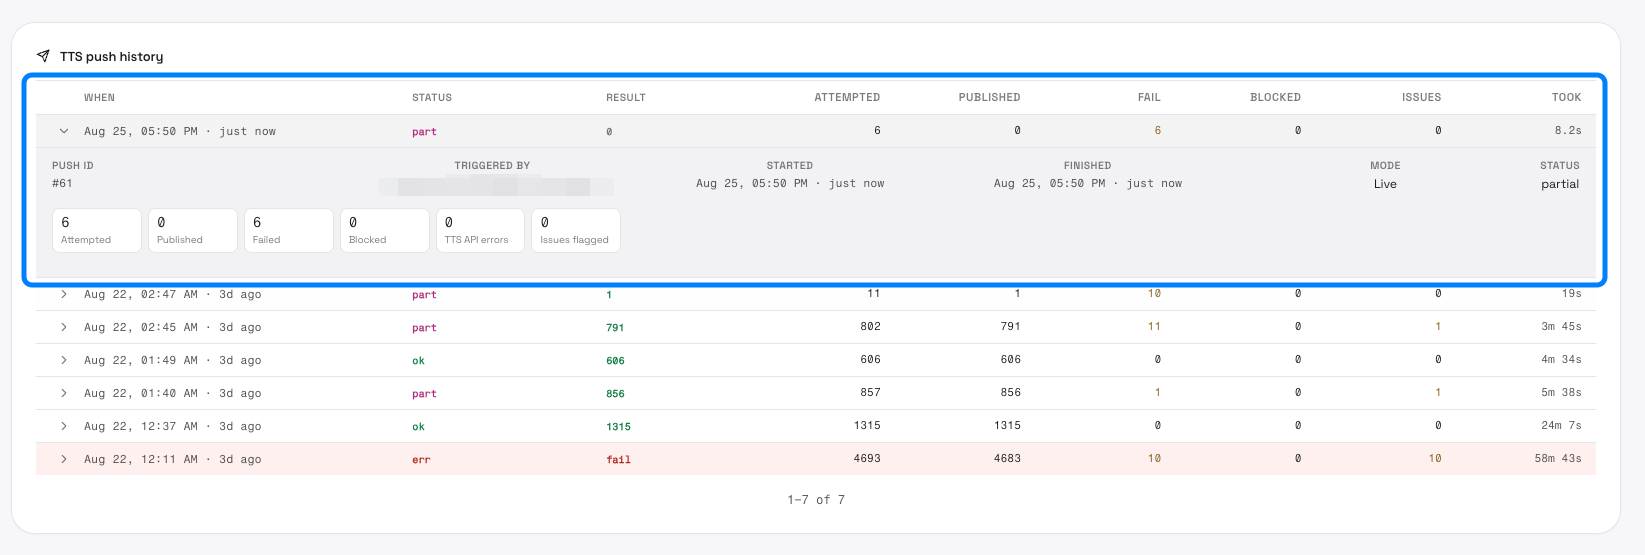This screenshot has width=1645, height=555.
Task: Click the ATTEMPTED column header
Action: (847, 98)
